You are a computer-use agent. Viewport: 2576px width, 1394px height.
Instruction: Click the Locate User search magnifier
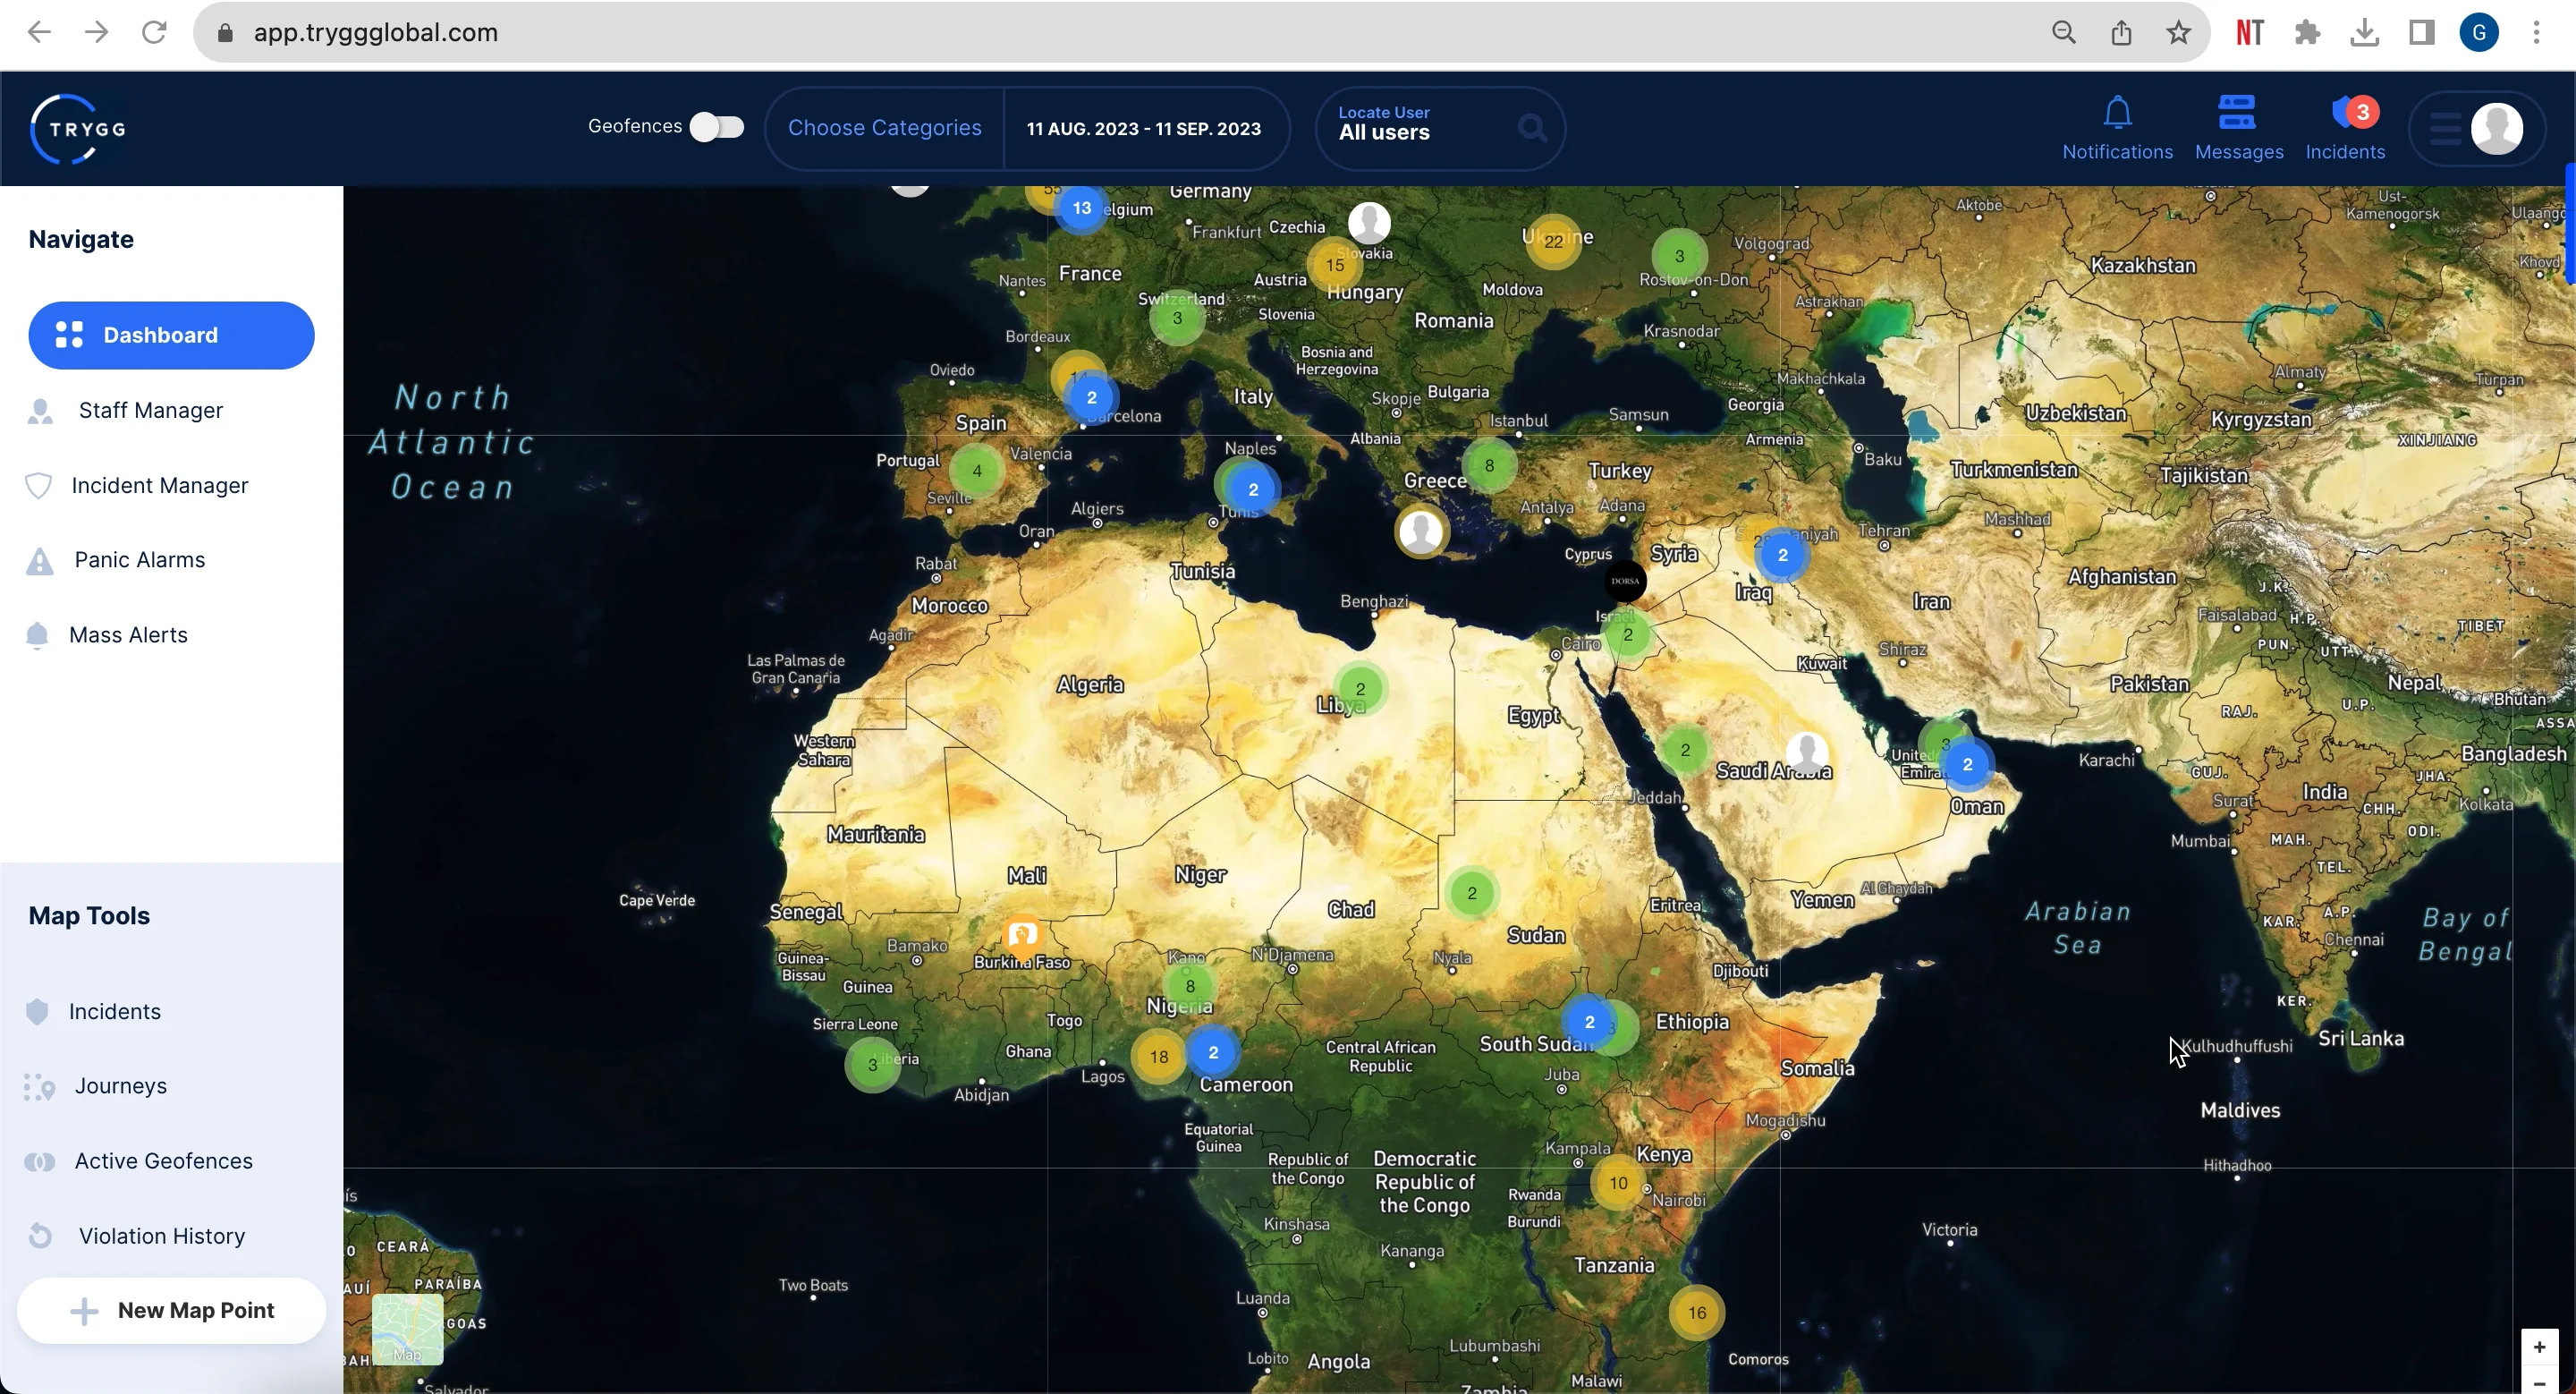tap(1532, 128)
